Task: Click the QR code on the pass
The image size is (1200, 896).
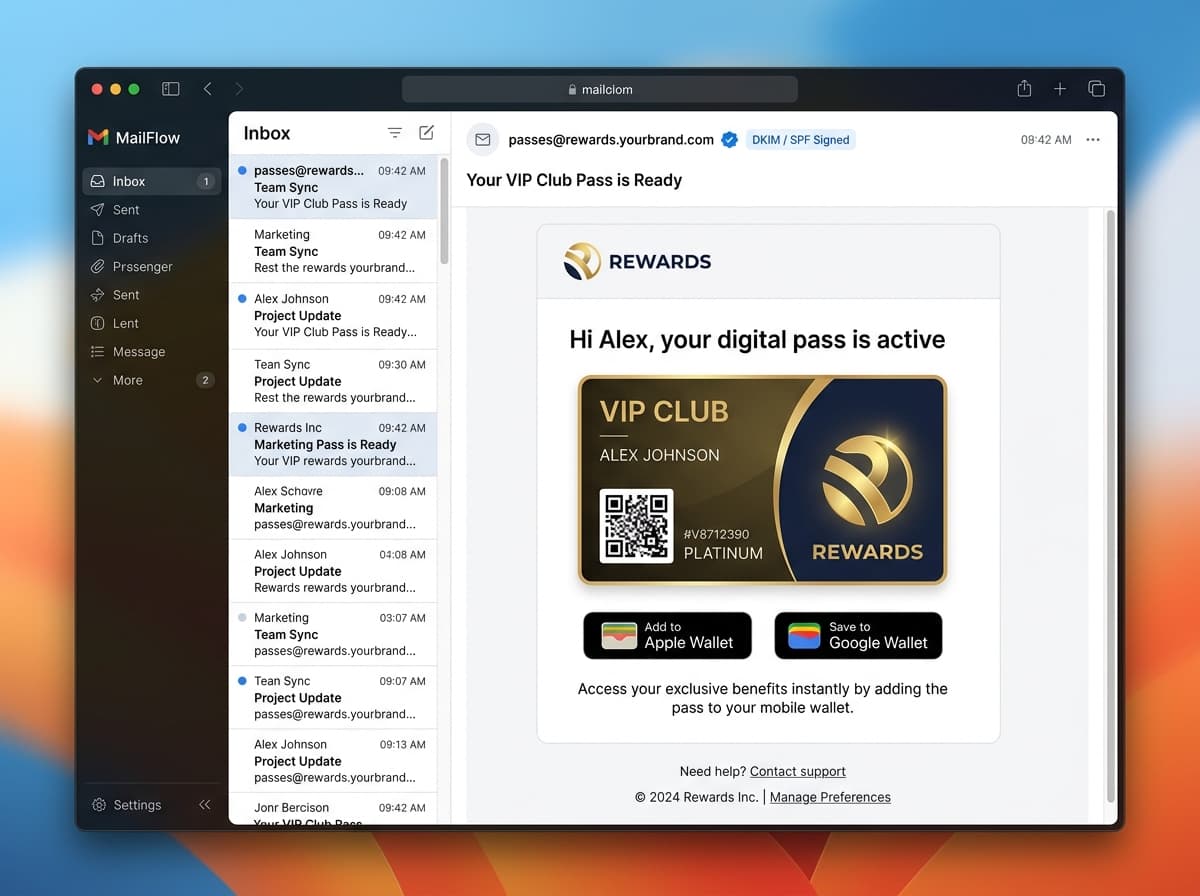Action: point(636,525)
